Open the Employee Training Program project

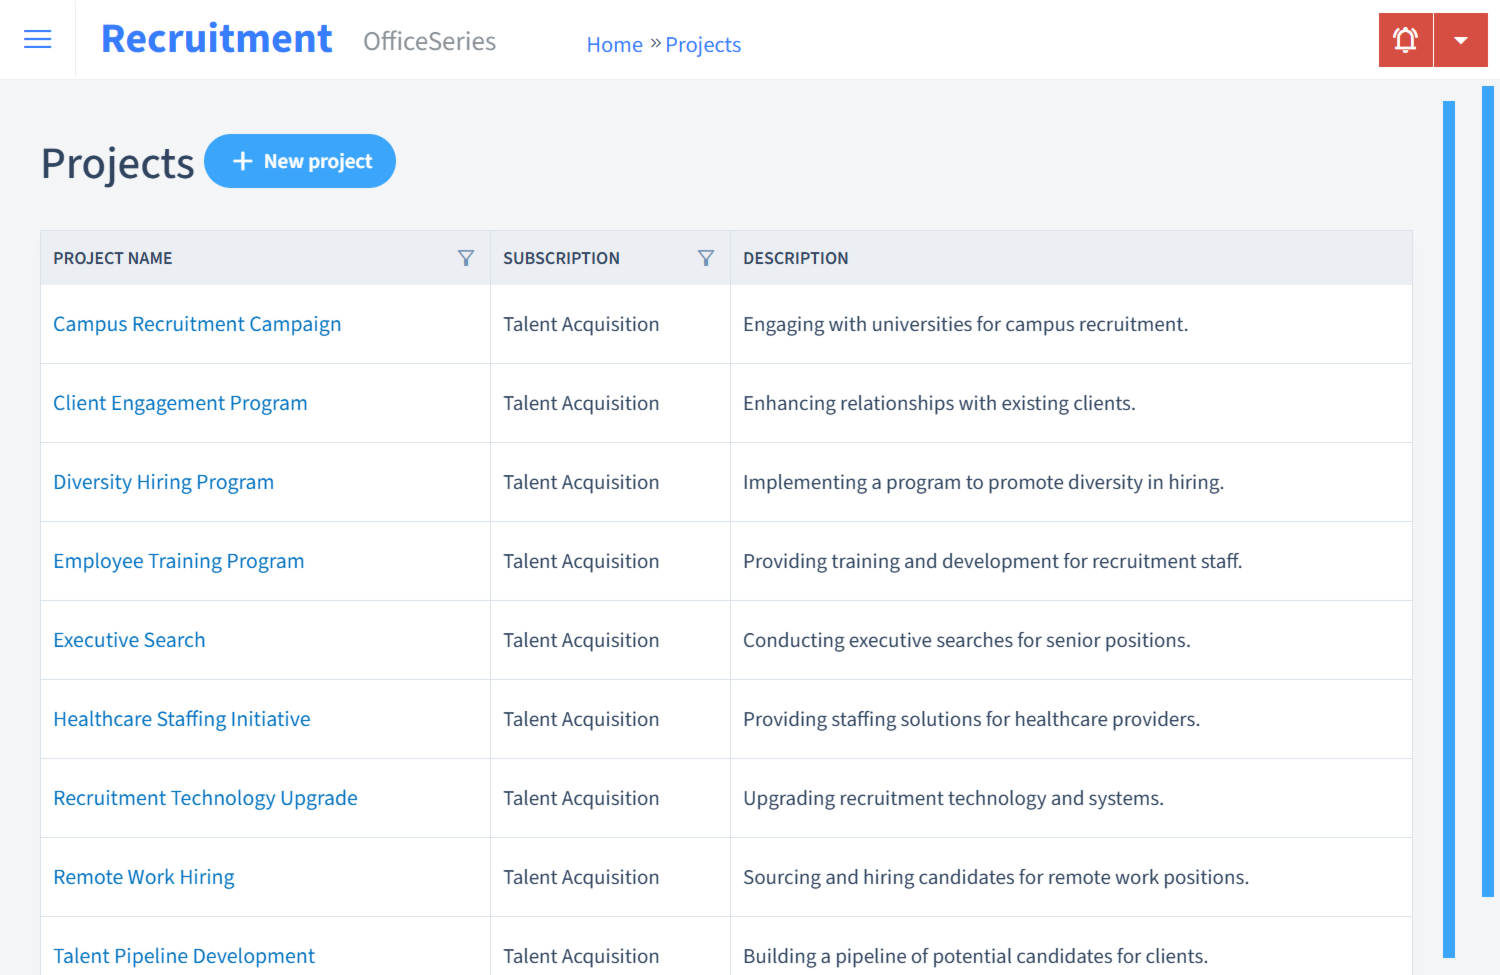click(x=178, y=561)
